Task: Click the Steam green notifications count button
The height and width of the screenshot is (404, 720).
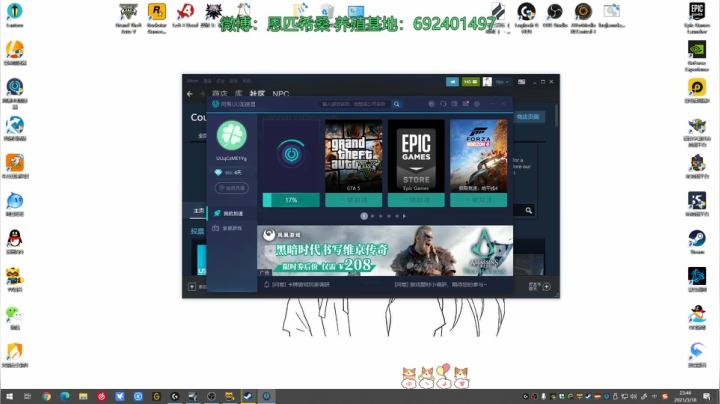Action: click(470, 82)
